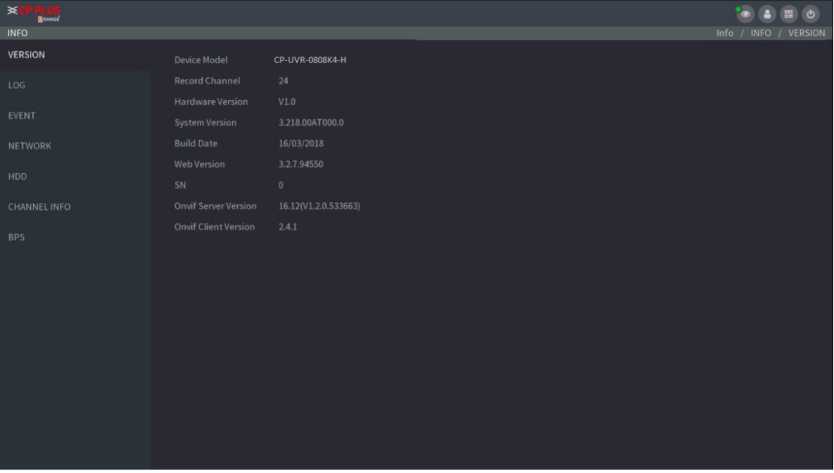
Task: Click the Device Model label
Action: 201,60
